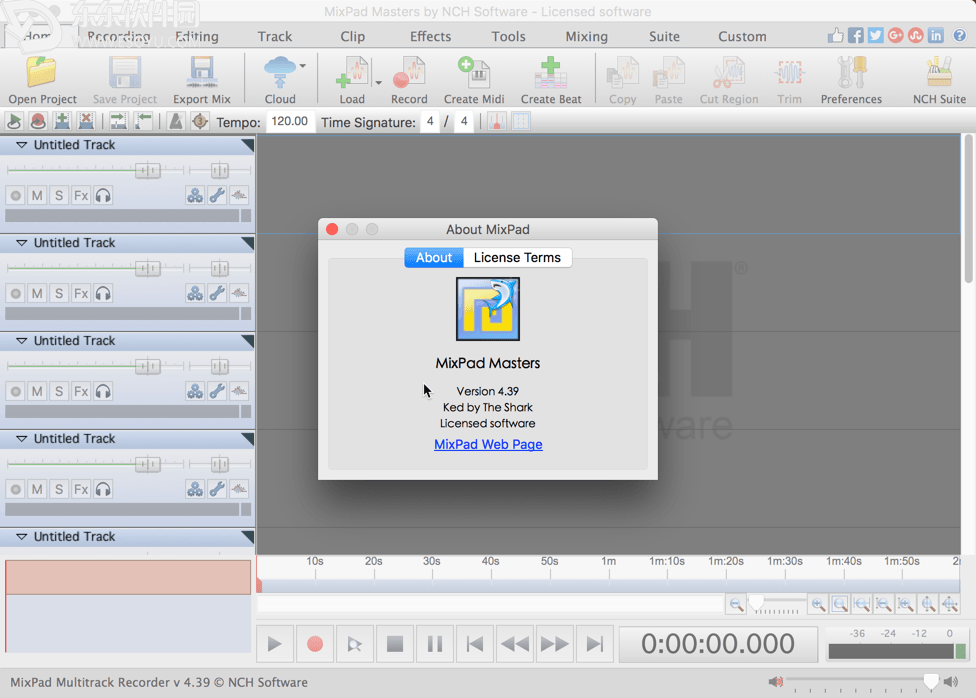Toggle headphone monitor on first Untitled Track
The image size is (976, 698).
[x=103, y=196]
